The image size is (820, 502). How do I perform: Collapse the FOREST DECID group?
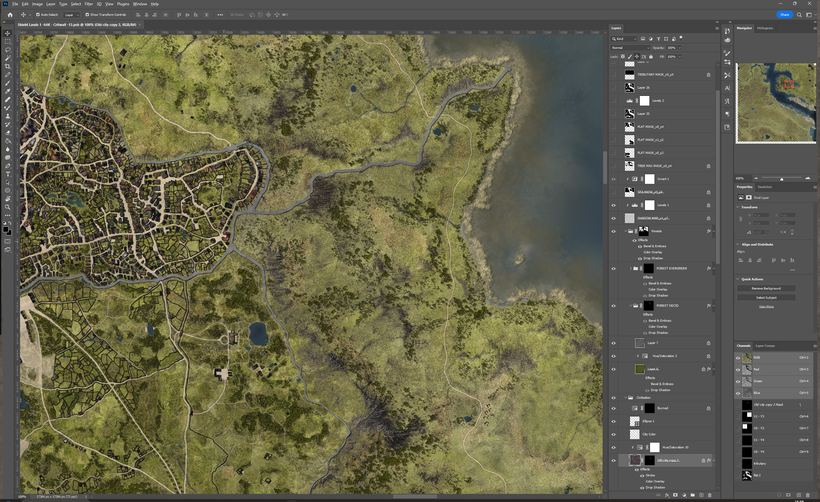coord(631,305)
